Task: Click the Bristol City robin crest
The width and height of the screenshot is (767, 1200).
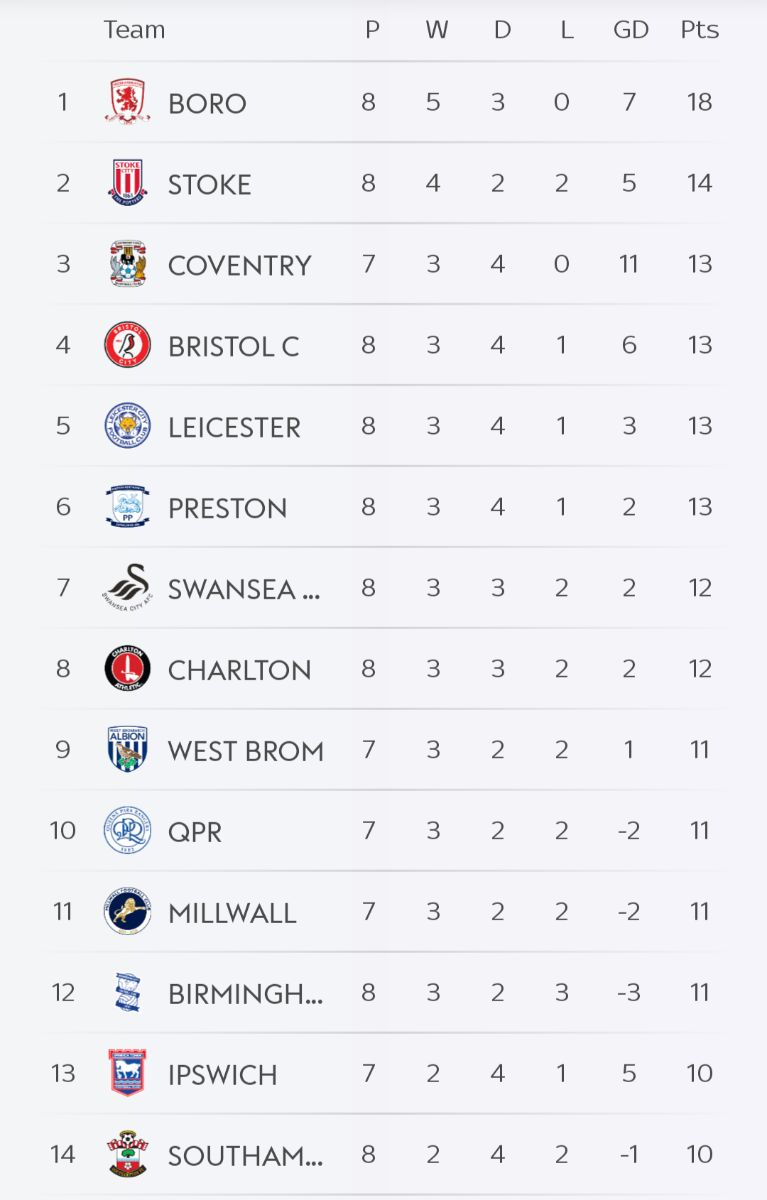Action: point(128,345)
